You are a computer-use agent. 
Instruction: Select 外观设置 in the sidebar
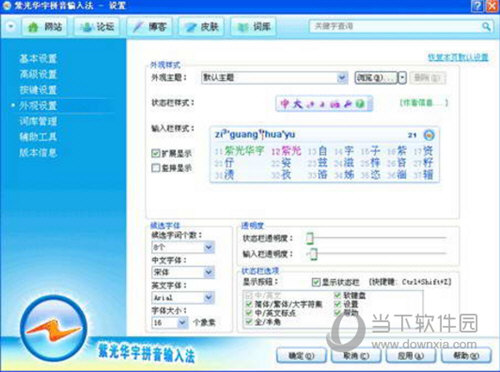click(x=38, y=106)
